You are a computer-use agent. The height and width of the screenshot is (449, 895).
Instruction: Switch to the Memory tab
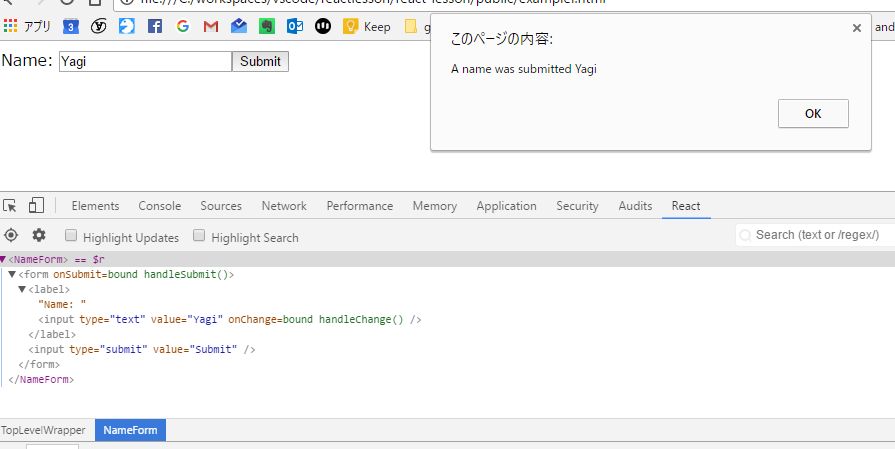coord(434,206)
